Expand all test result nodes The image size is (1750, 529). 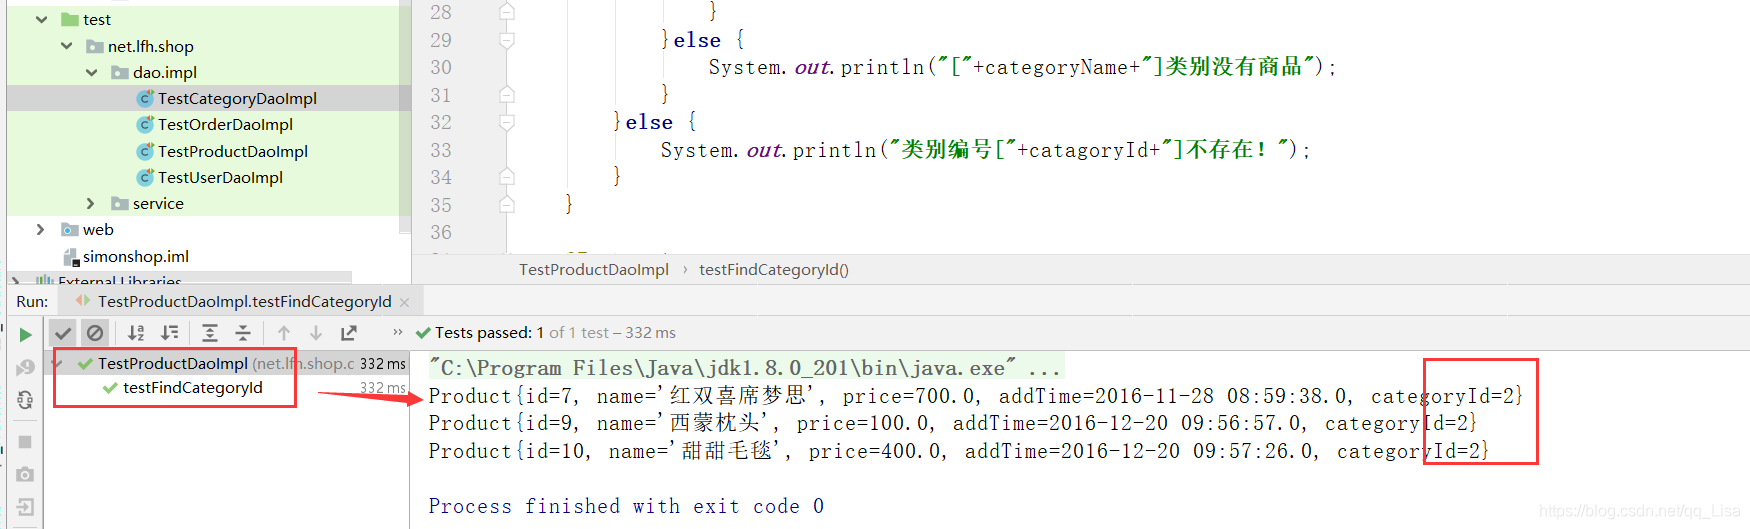click(210, 333)
